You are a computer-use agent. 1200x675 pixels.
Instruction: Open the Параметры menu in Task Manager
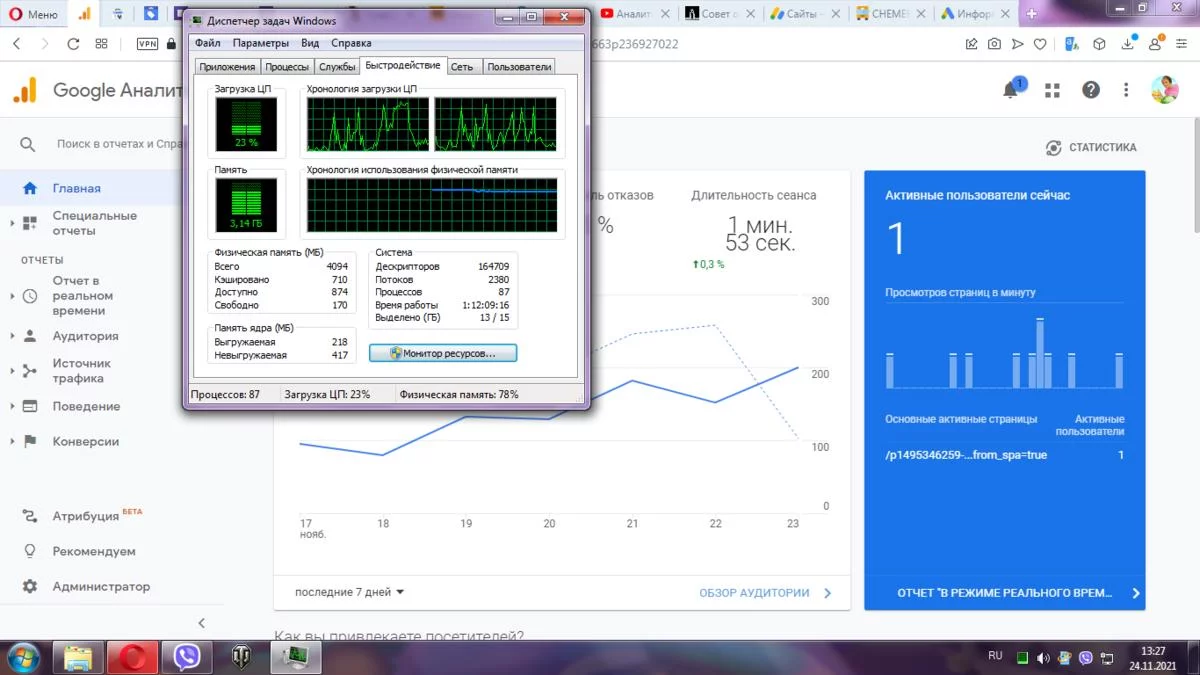point(260,43)
